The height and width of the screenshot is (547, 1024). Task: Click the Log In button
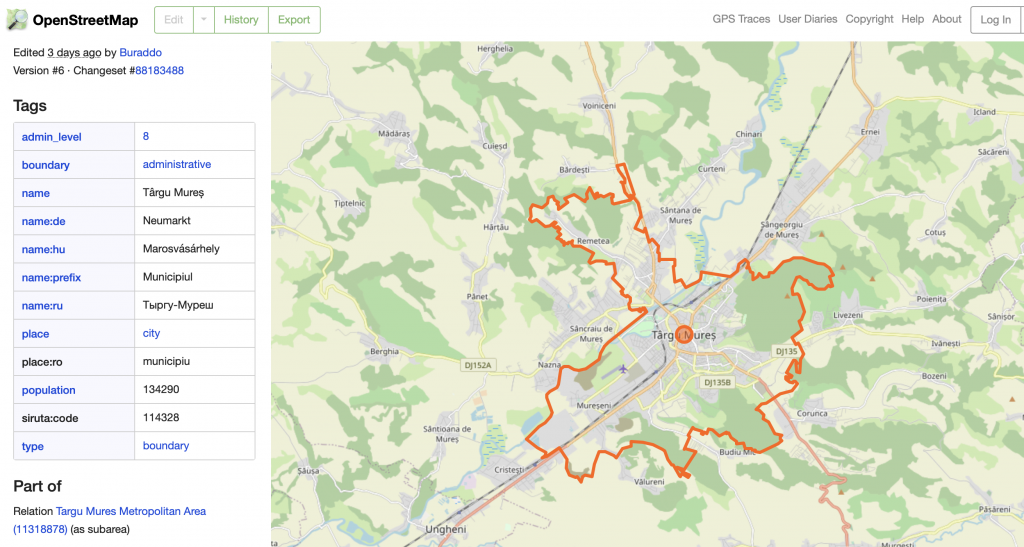995,20
